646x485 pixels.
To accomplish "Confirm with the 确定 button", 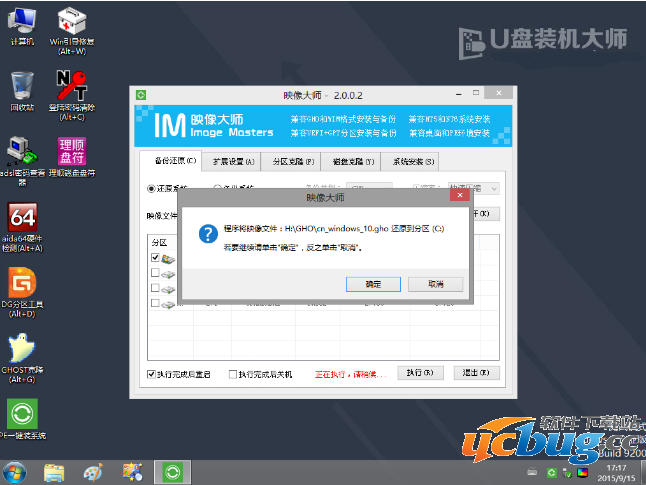I will pyautogui.click(x=373, y=284).
